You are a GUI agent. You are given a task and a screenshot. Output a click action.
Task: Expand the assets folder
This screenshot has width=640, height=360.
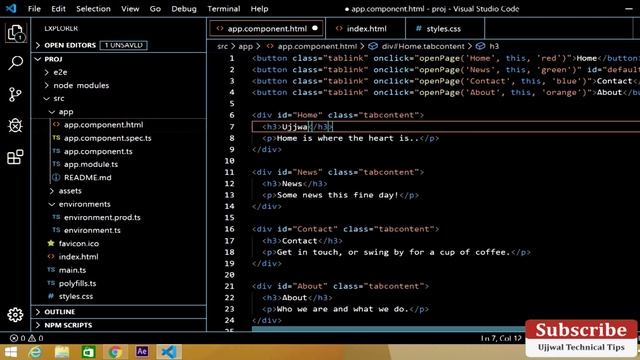click(x=70, y=191)
